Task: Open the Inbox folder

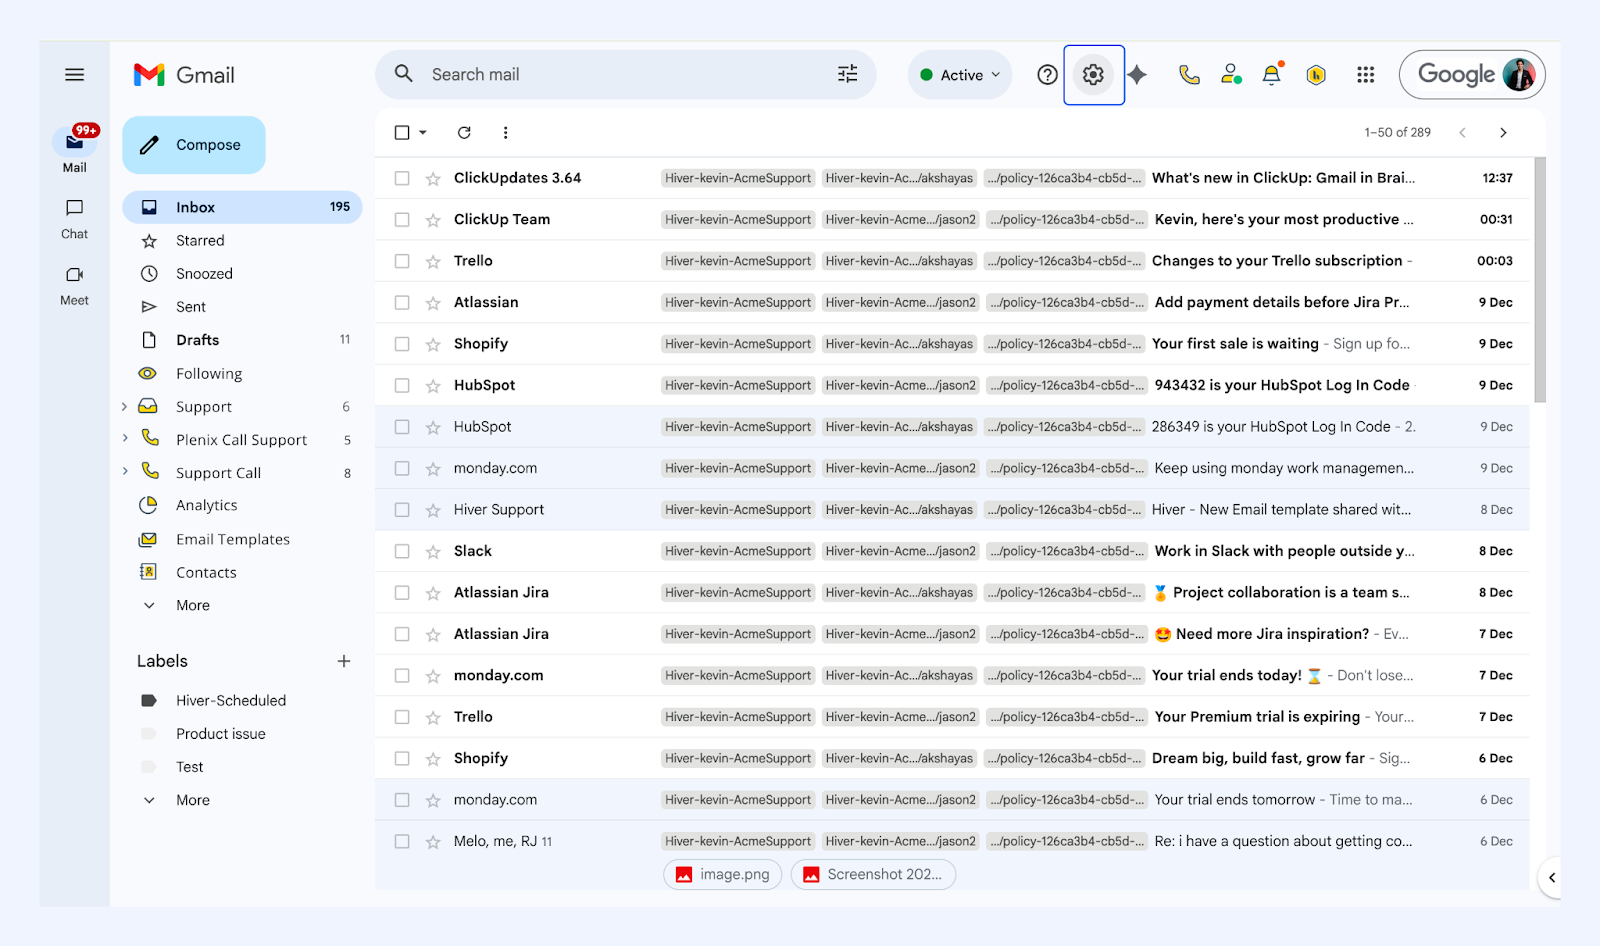Action: pos(242,207)
